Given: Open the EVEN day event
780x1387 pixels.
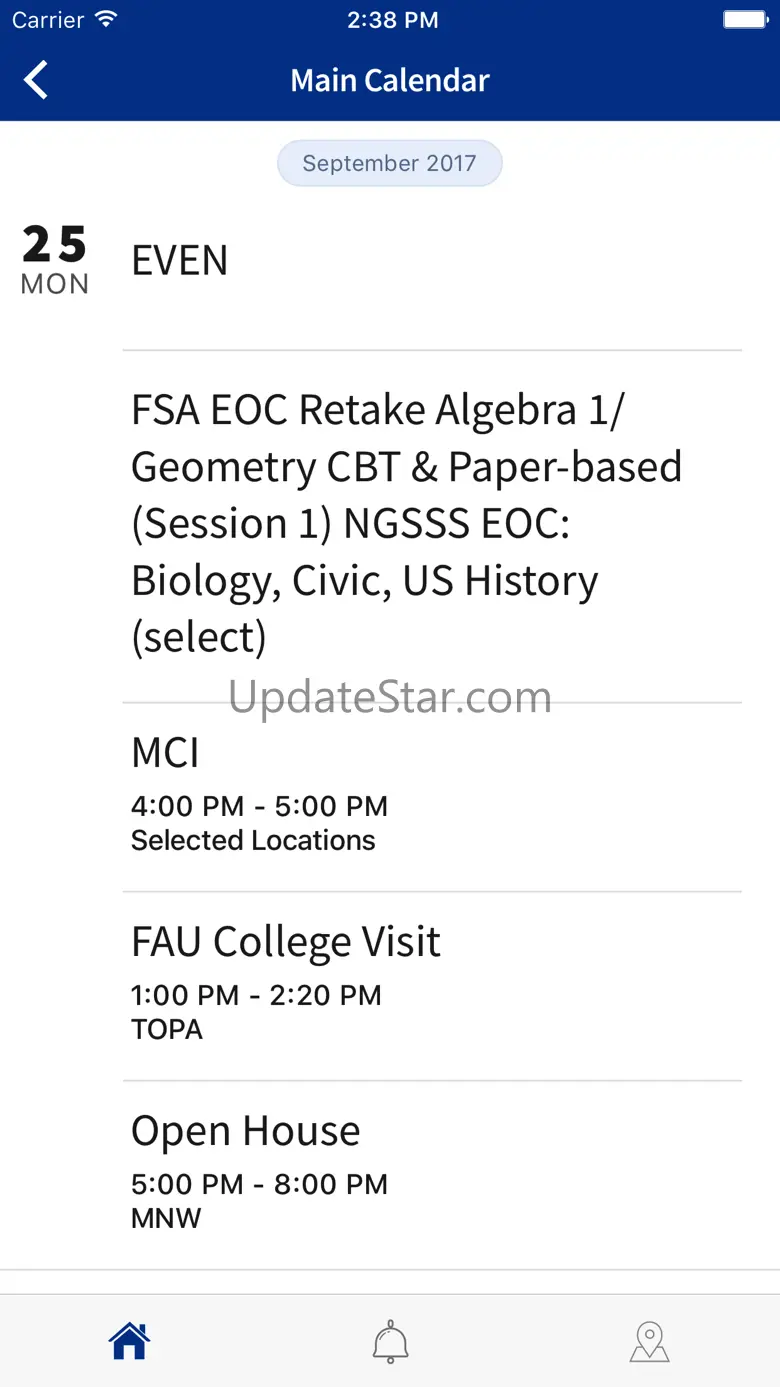Looking at the screenshot, I should point(180,260).
